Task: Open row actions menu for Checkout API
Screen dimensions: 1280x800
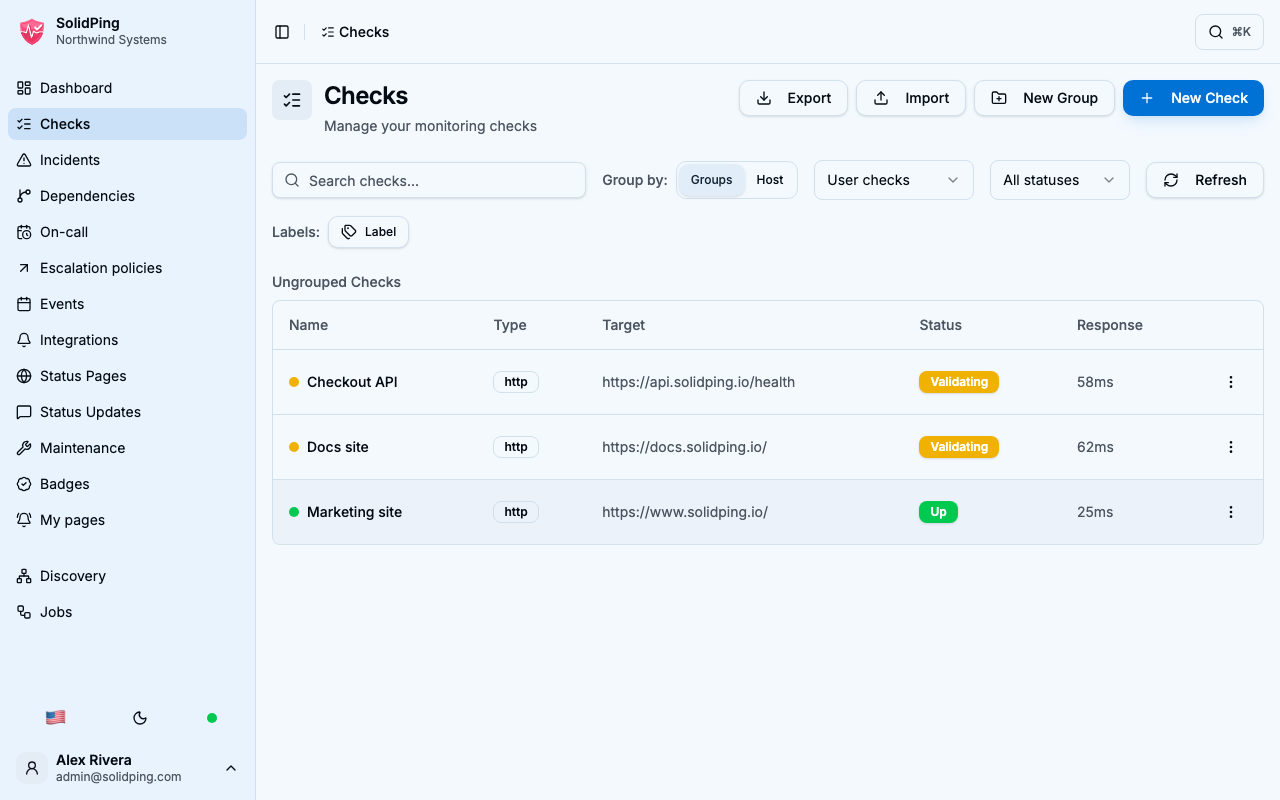Action: pyautogui.click(x=1231, y=382)
